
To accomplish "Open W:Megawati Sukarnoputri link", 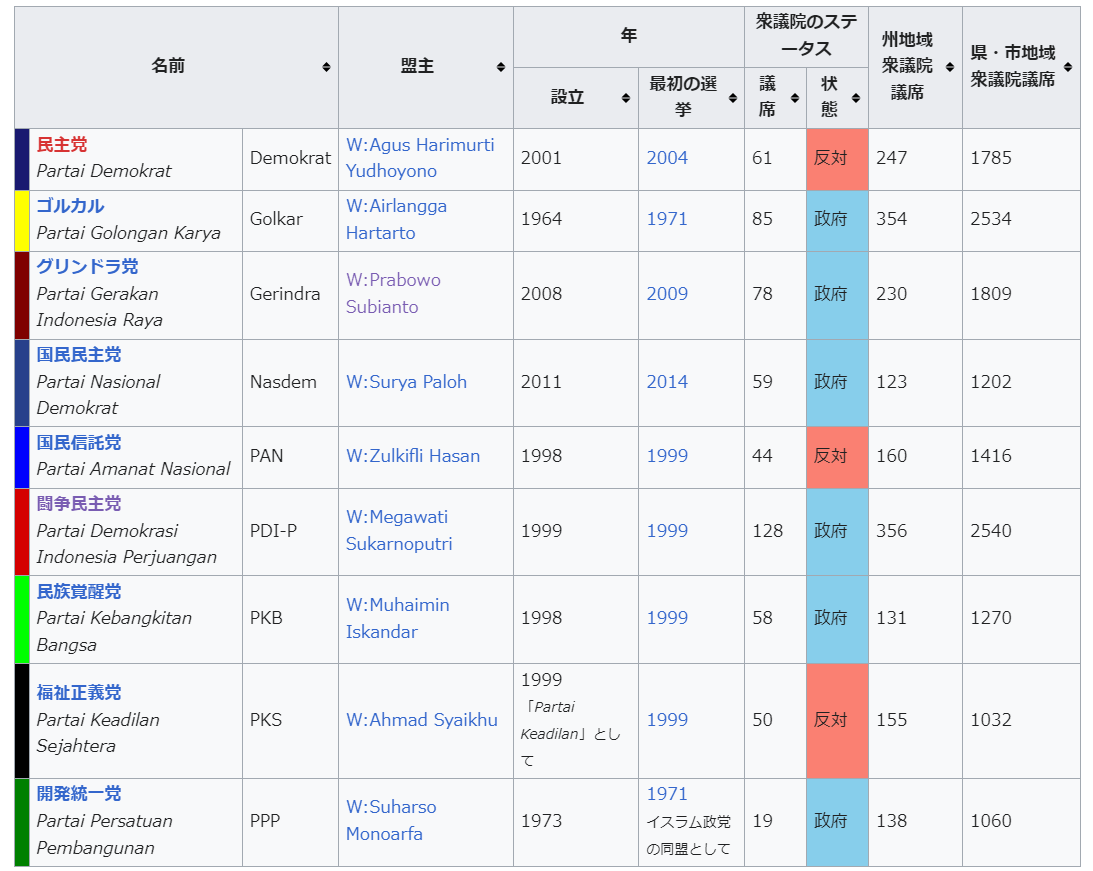I will click(x=399, y=530).
